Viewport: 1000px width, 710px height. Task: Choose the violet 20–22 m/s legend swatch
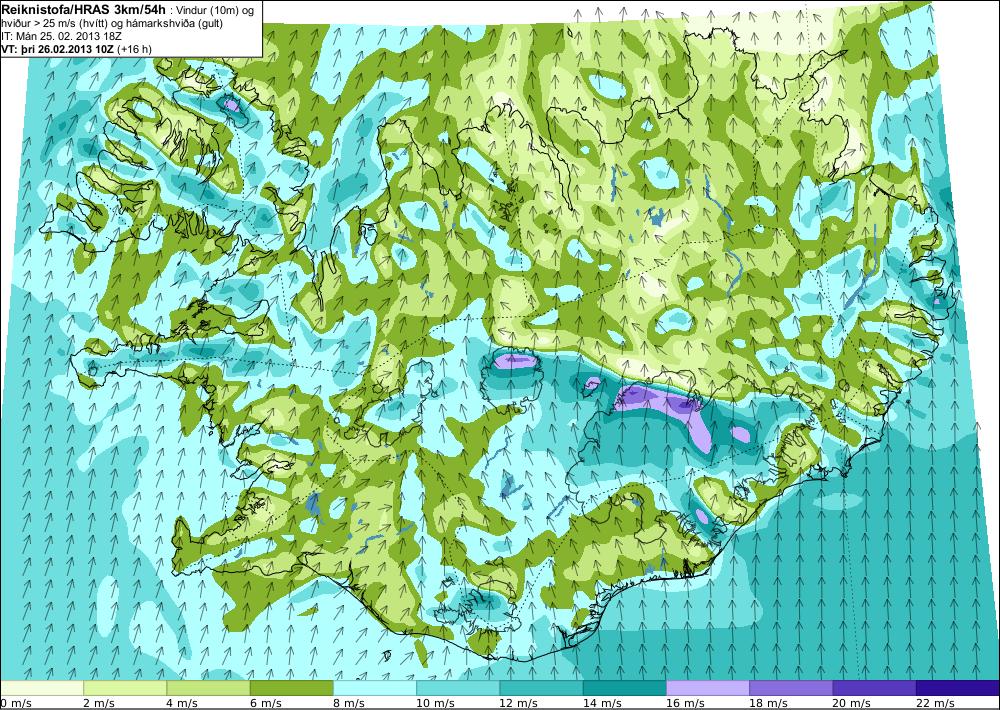tap(874, 688)
